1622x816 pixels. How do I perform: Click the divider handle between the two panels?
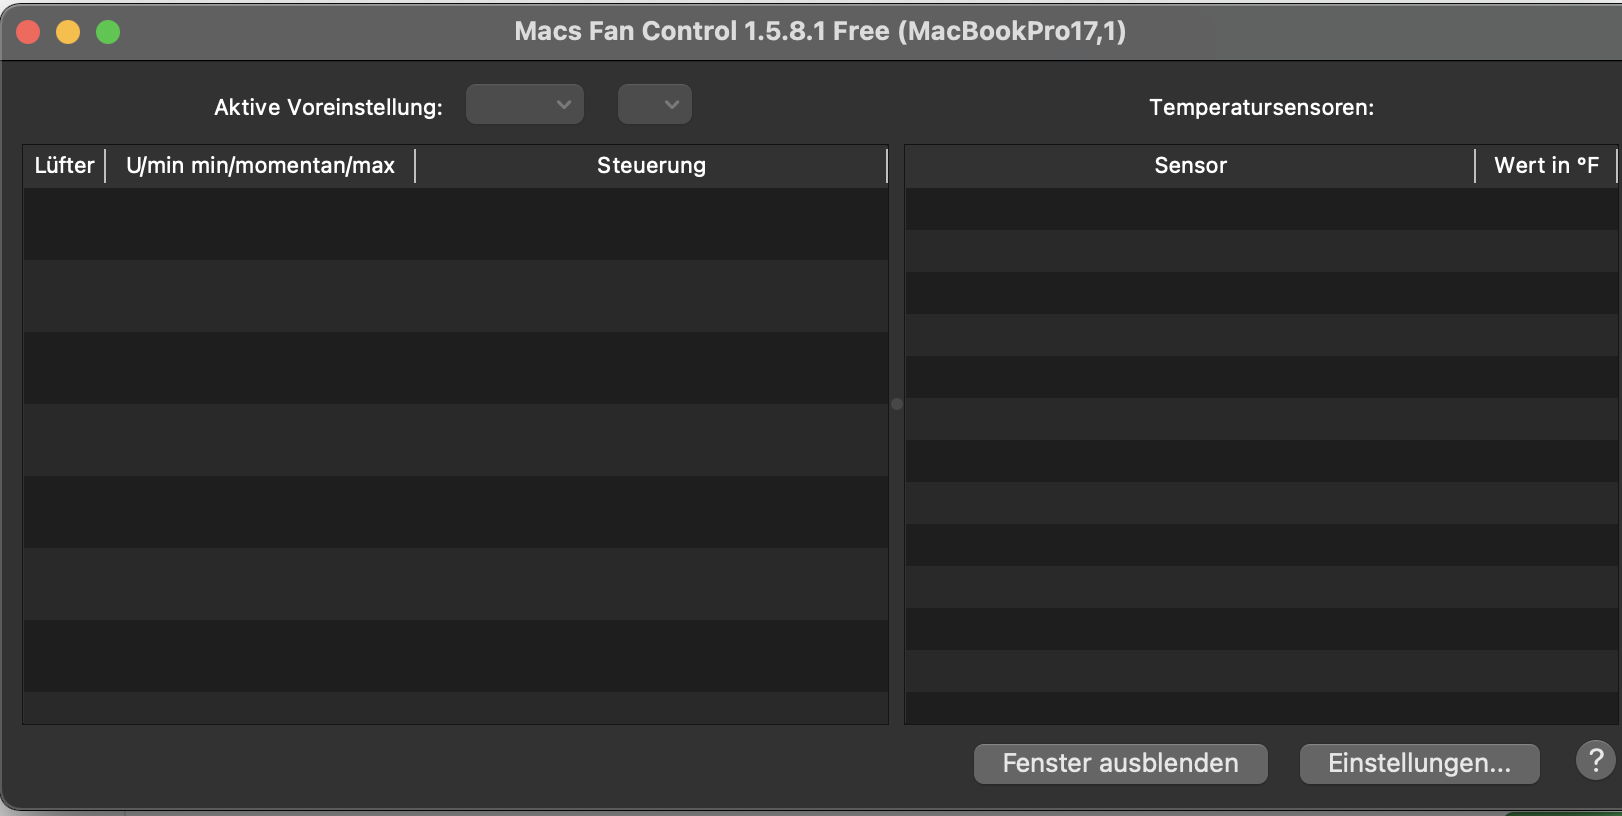(x=897, y=405)
